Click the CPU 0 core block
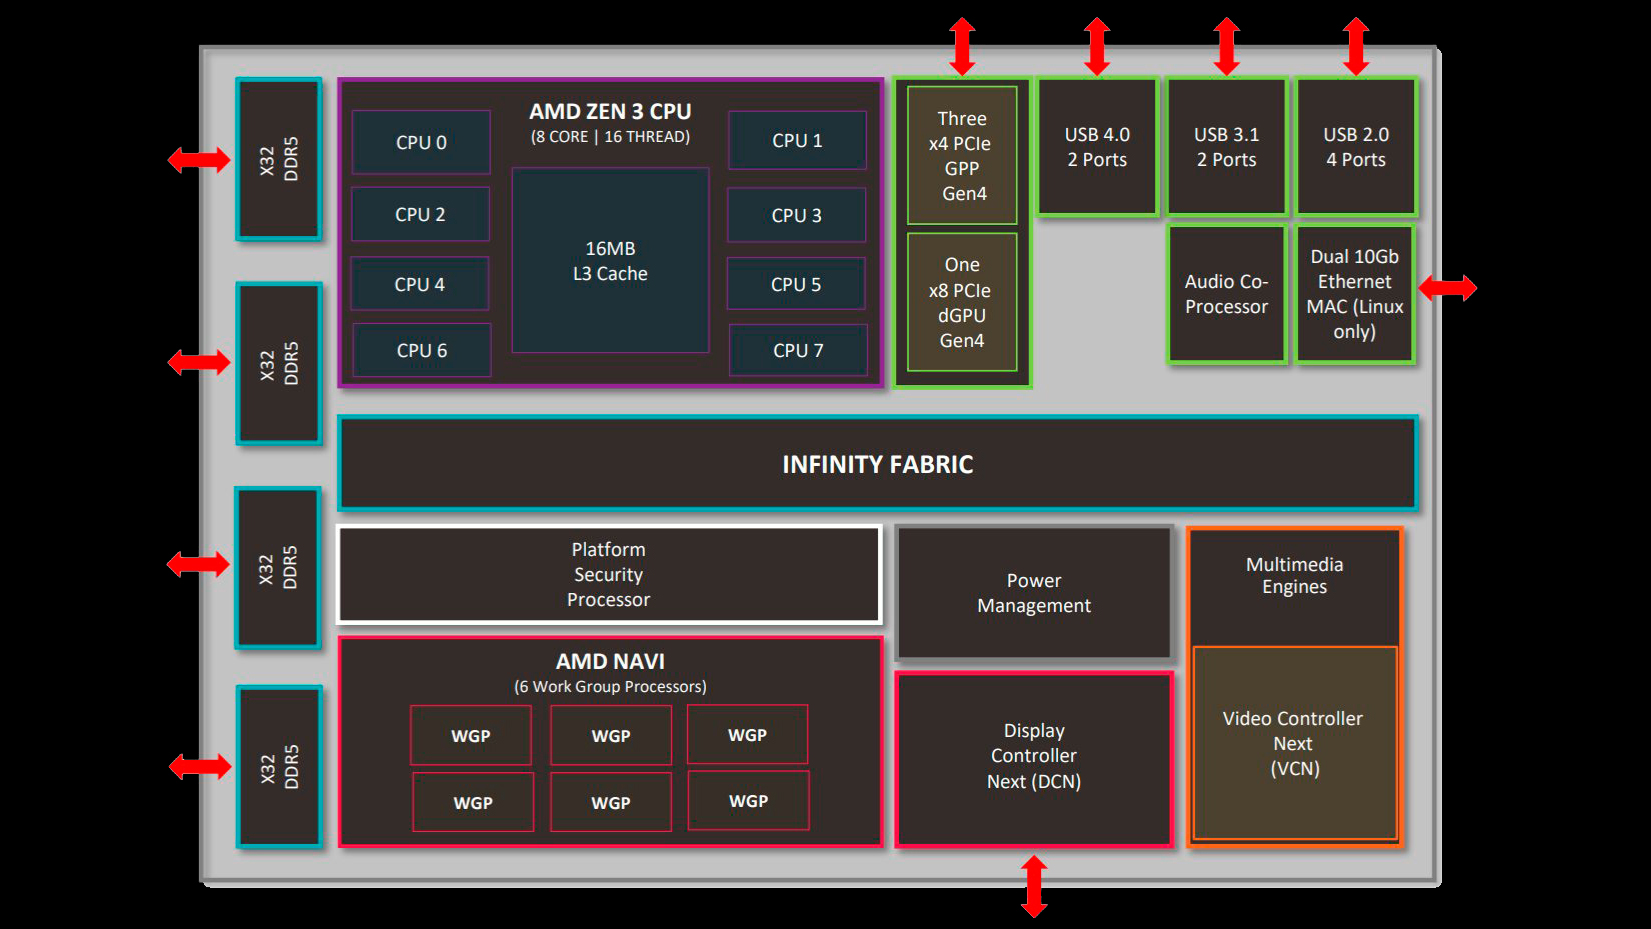The image size is (1651, 929). coord(421,142)
